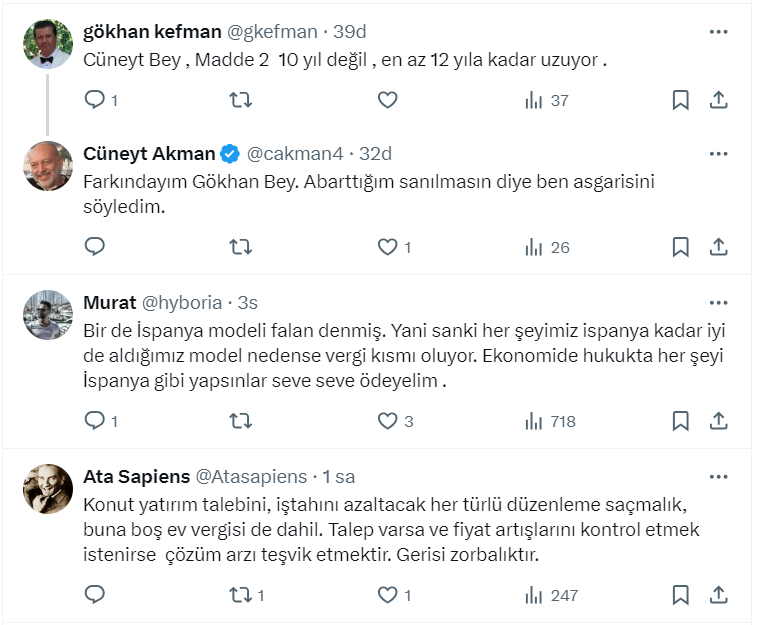Retweet Ata Sapiens' tweet

241,595
